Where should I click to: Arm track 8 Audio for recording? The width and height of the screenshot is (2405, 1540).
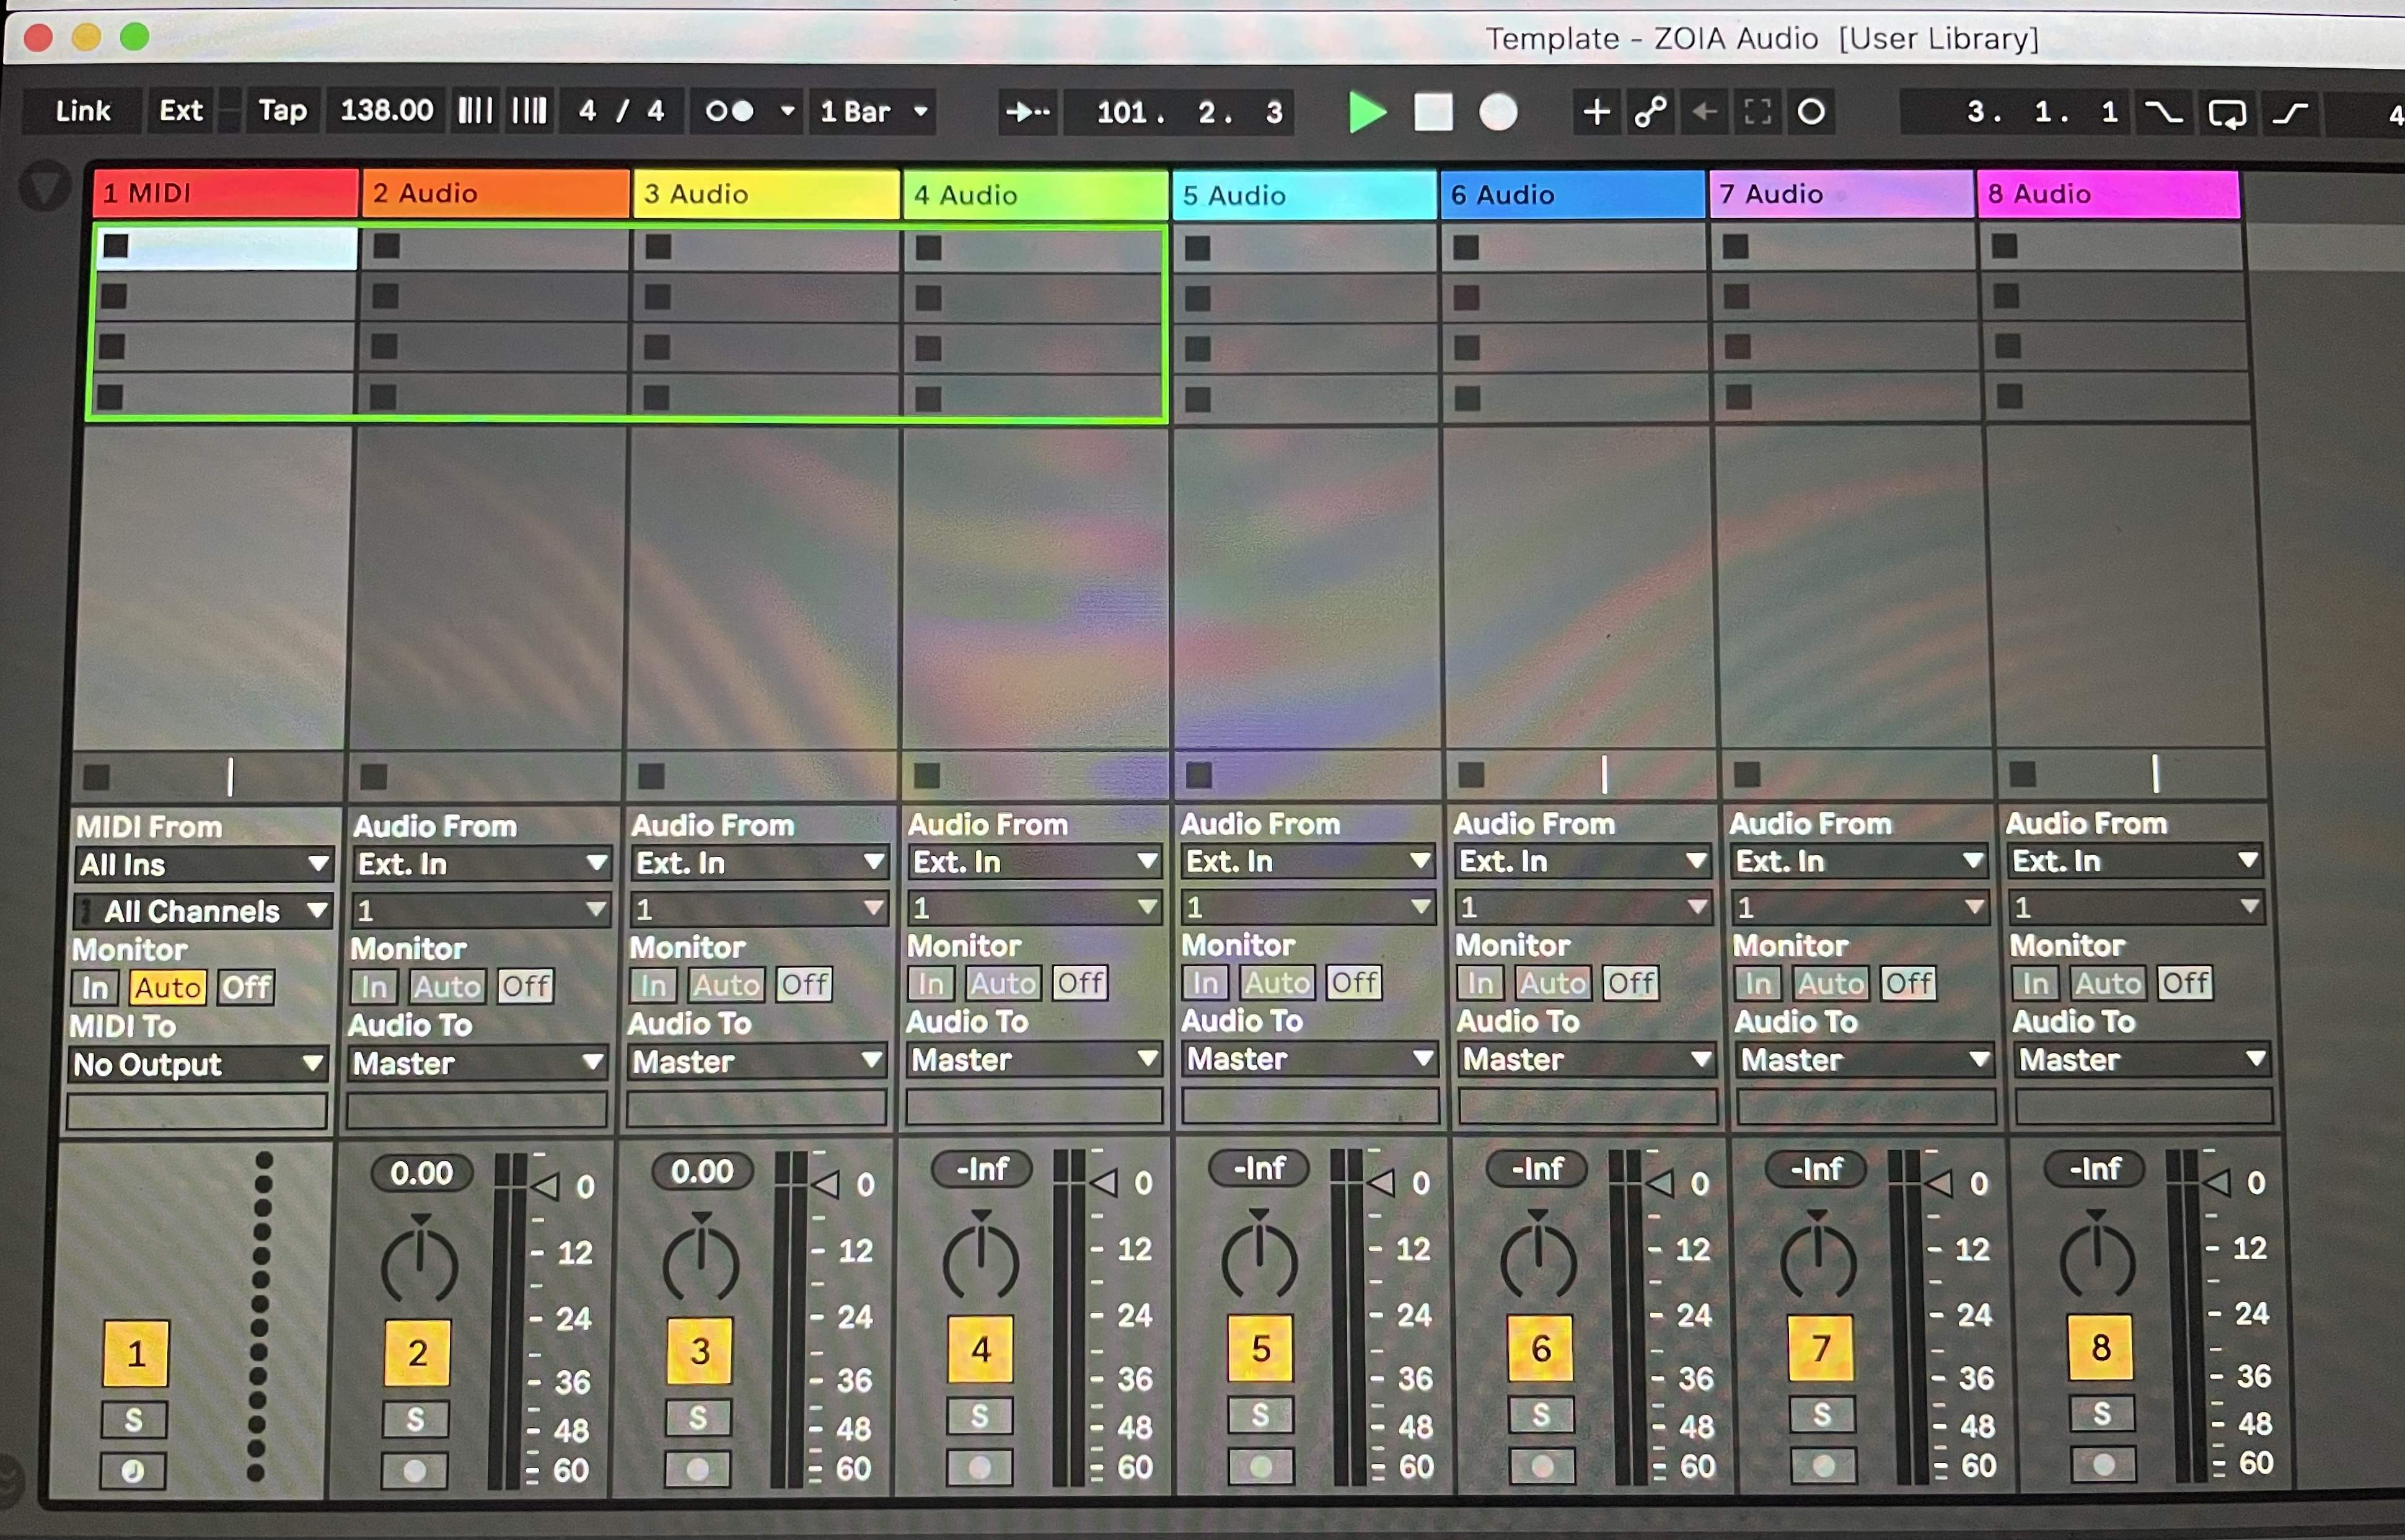[2104, 1464]
